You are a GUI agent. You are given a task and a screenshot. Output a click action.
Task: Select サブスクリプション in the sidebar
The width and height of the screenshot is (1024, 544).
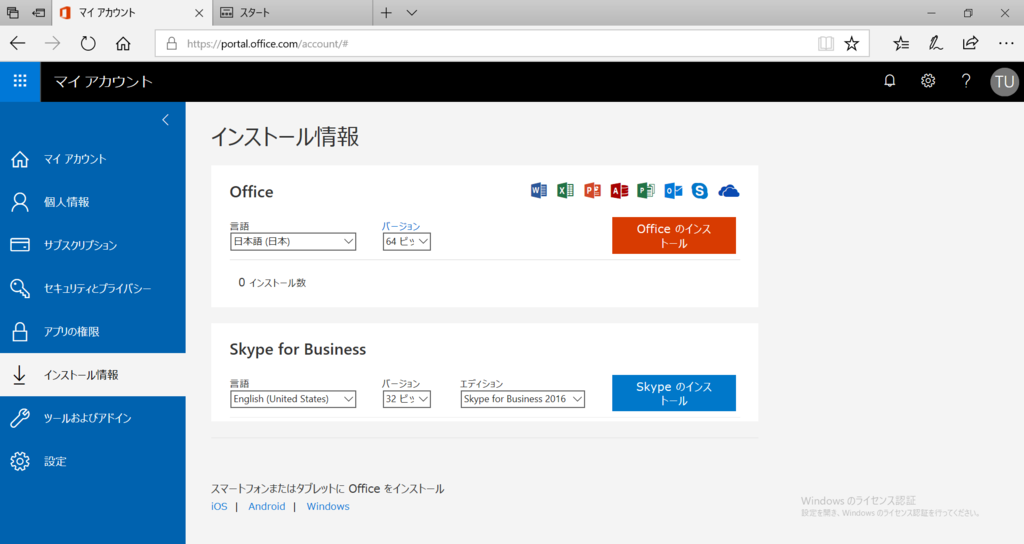[x=93, y=245]
